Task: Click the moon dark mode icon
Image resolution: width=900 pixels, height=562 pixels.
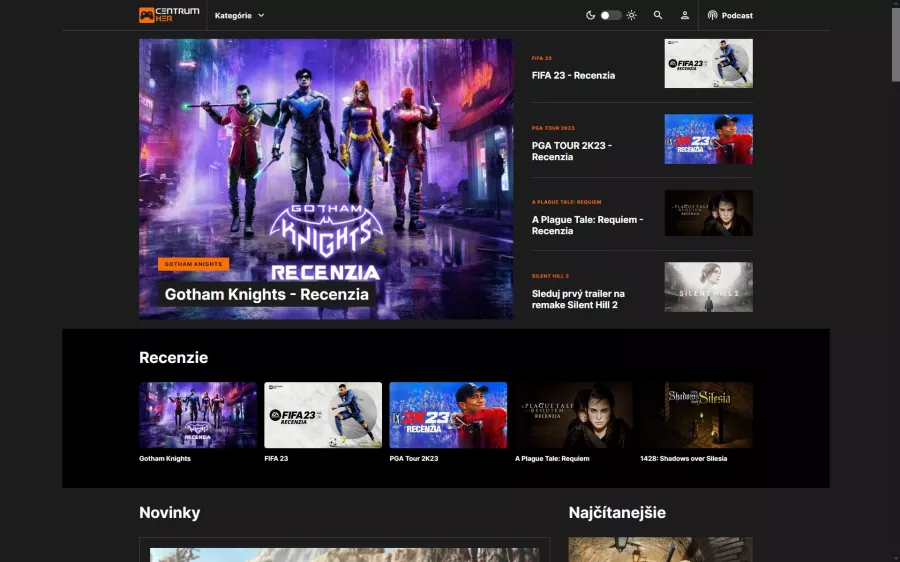Action: (590, 15)
